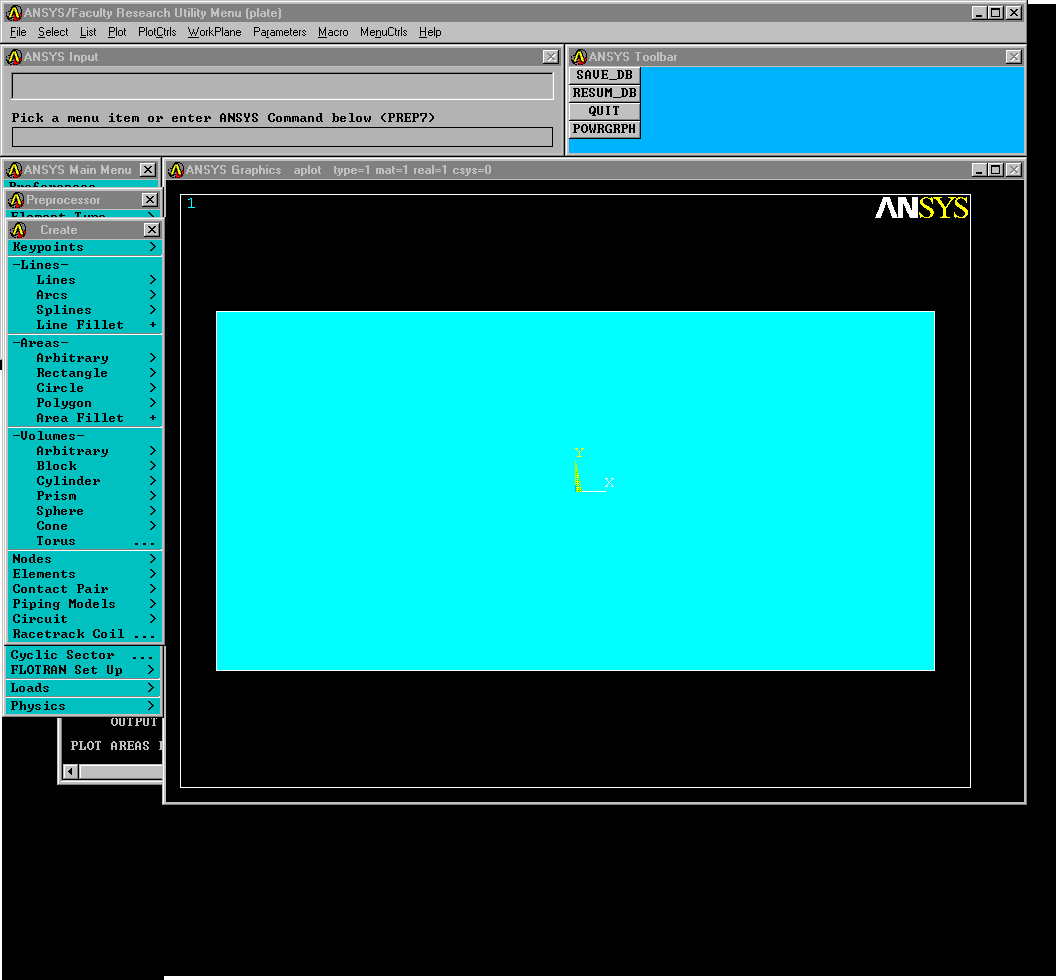Open the Loads menu item
The image size is (1060, 980).
click(84, 688)
